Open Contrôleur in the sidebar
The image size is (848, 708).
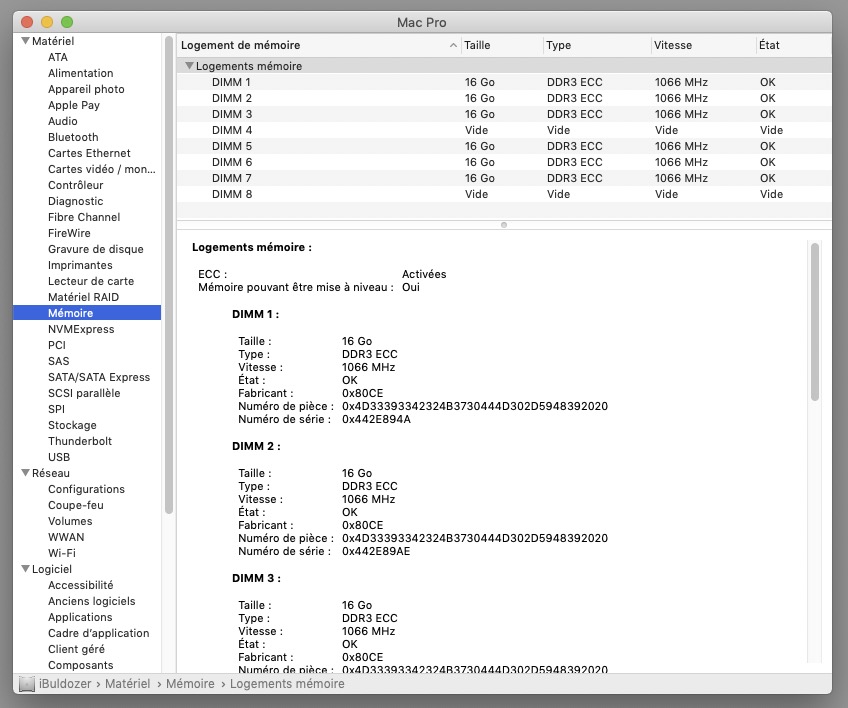tap(76, 185)
